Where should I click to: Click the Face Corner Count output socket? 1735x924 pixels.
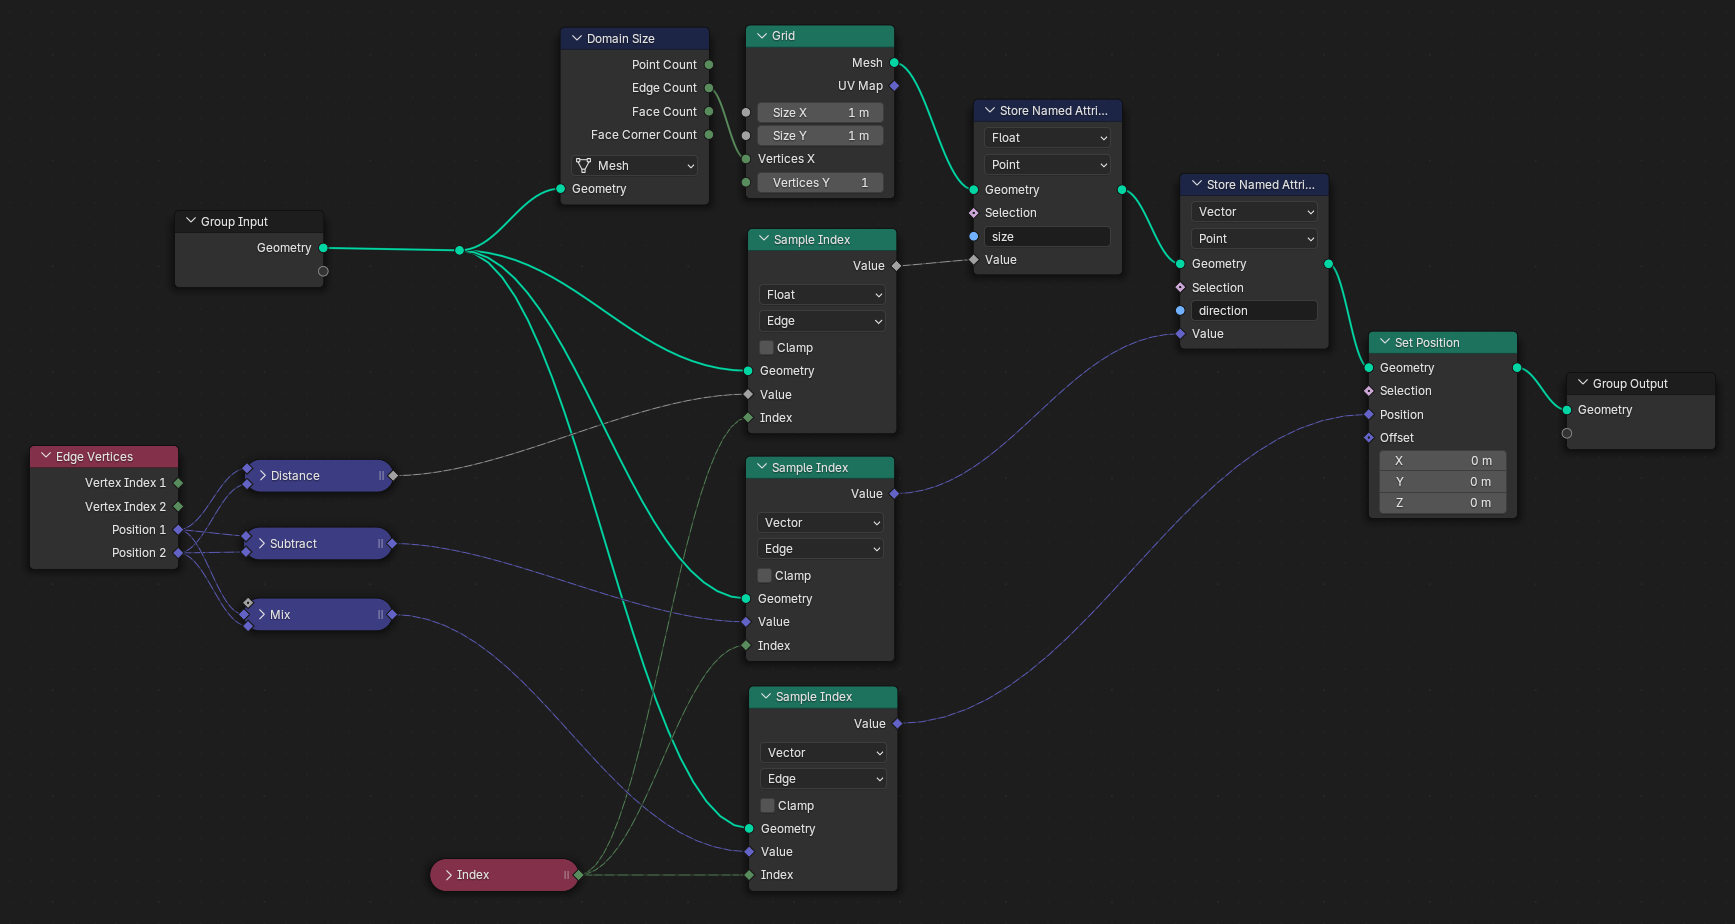[x=709, y=135]
